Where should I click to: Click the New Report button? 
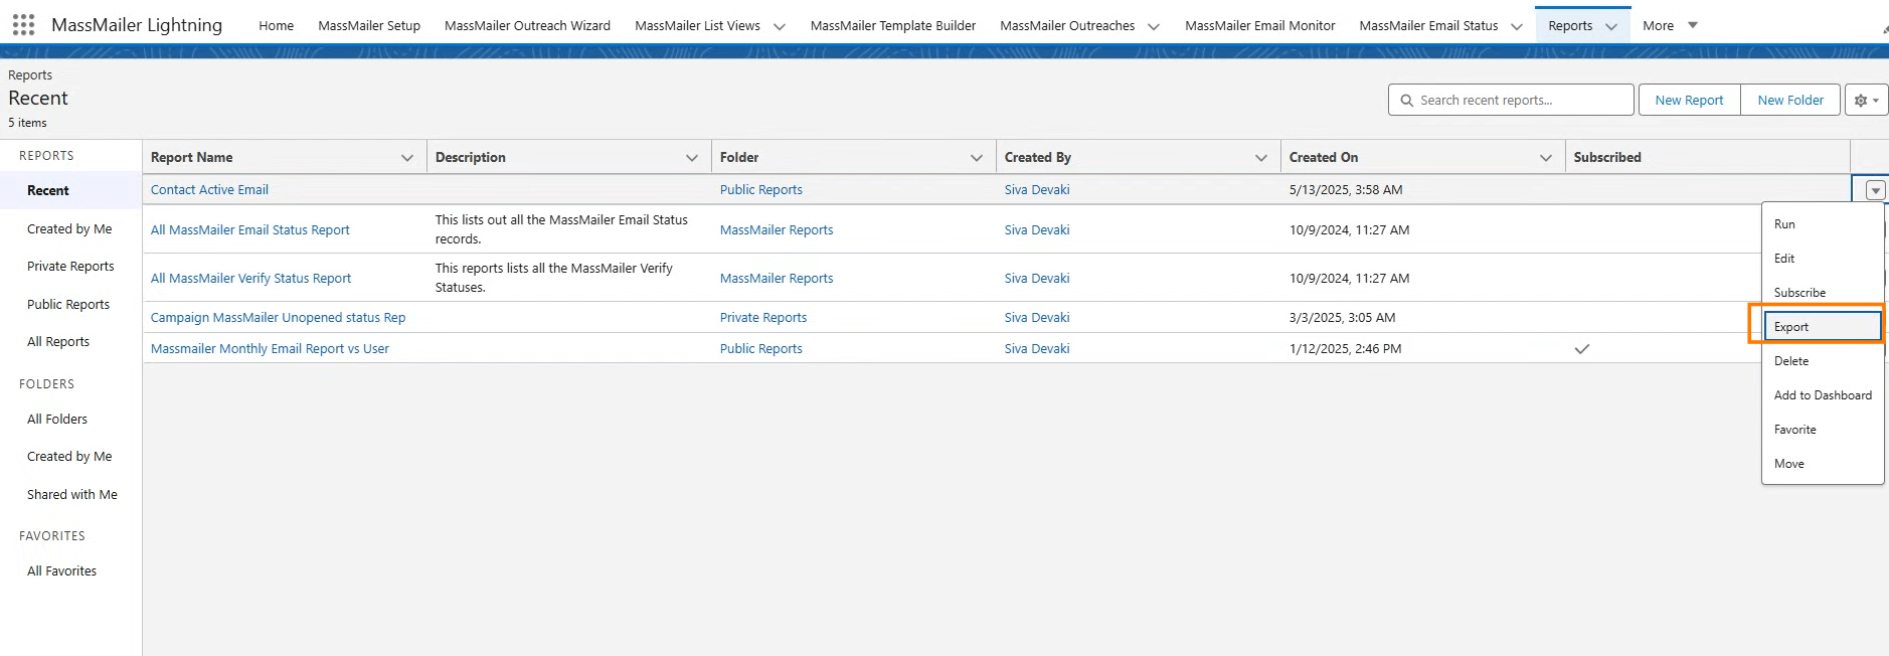point(1689,100)
